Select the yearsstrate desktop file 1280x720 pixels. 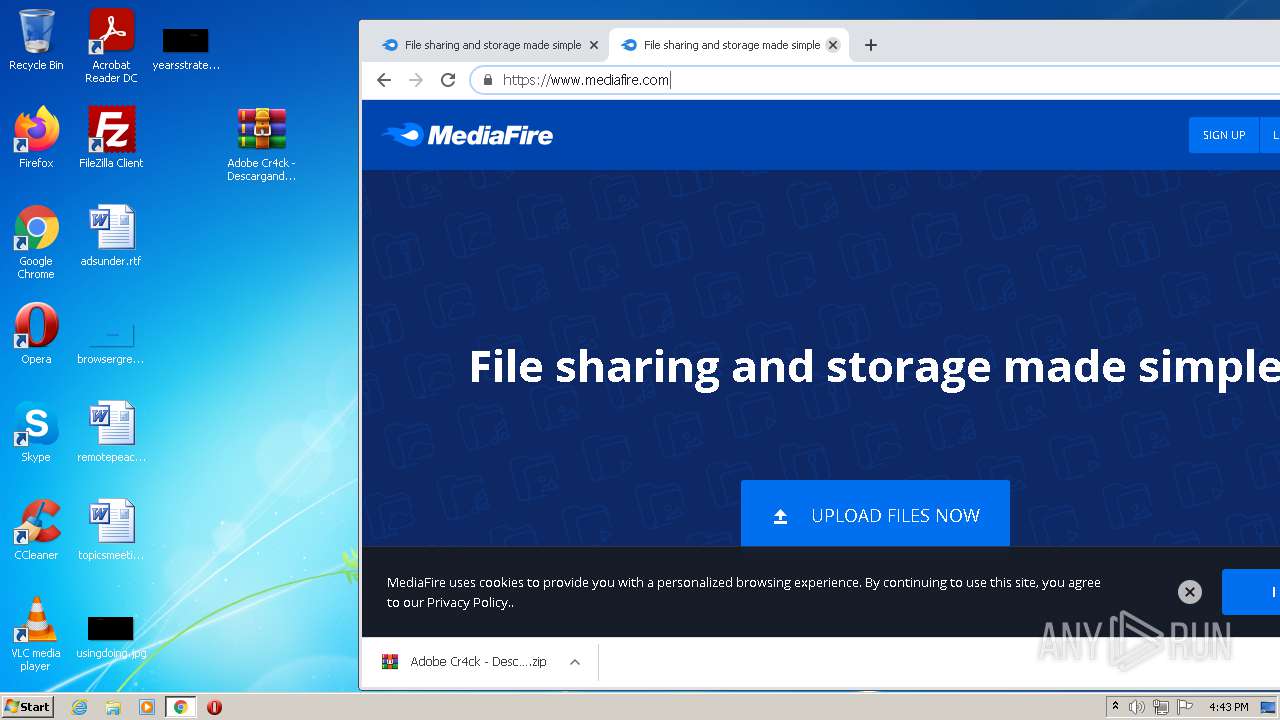[x=186, y=48]
